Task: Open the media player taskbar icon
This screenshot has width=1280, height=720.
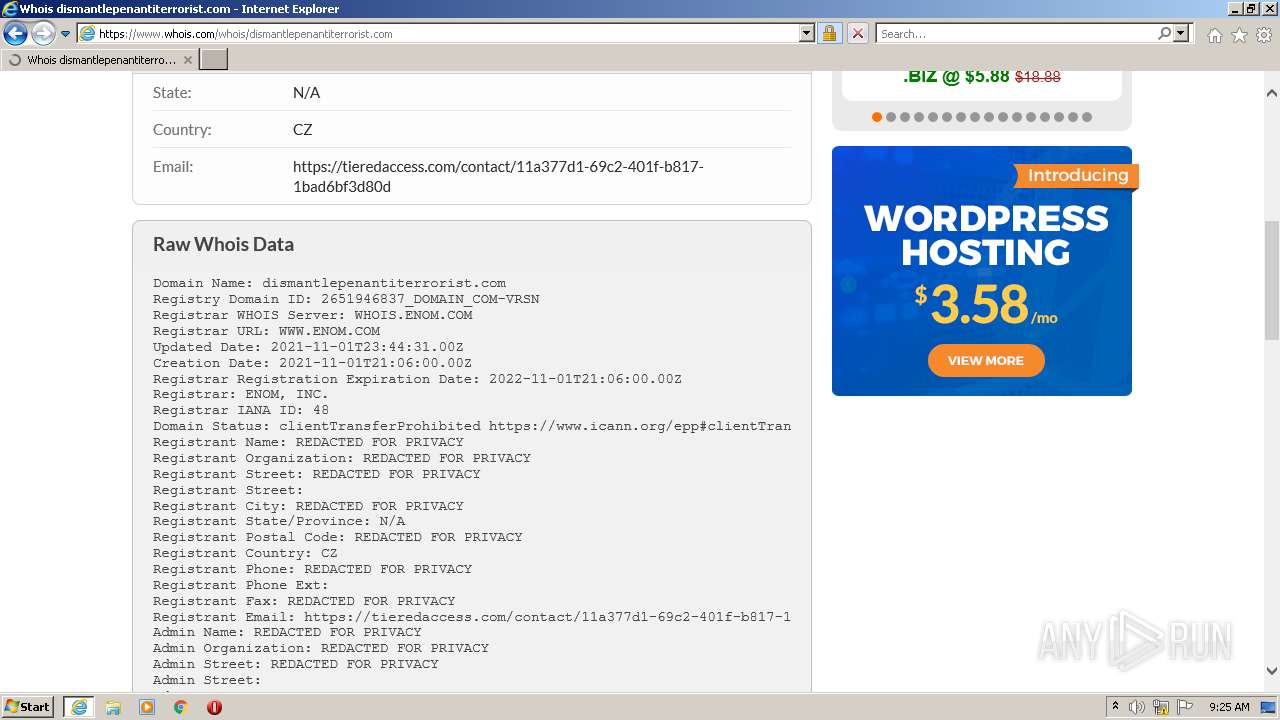Action: click(x=147, y=707)
